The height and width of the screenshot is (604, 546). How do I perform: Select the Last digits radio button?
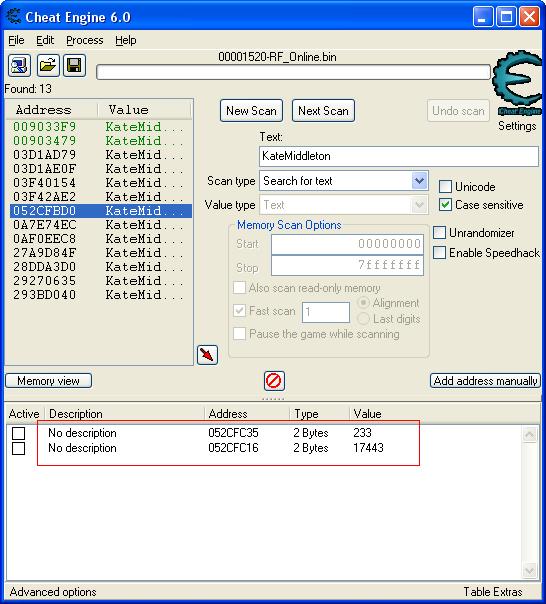point(363,319)
